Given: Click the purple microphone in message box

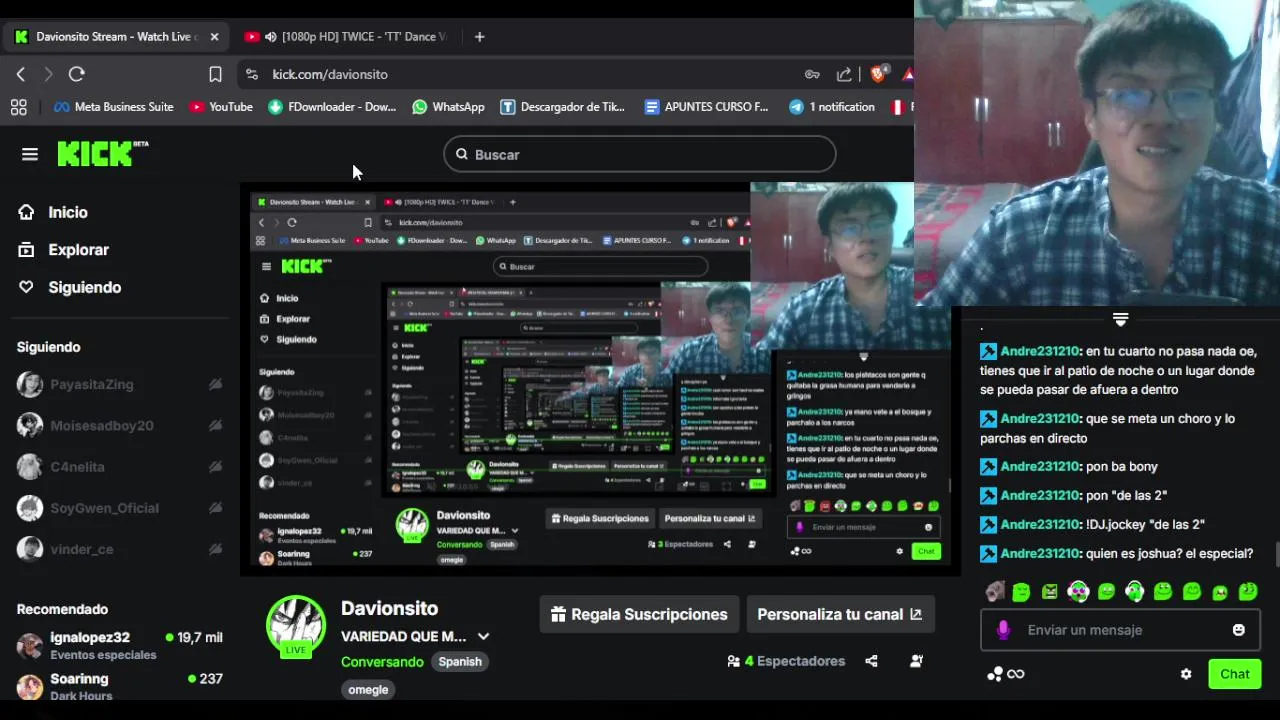Looking at the screenshot, I should (x=1003, y=630).
